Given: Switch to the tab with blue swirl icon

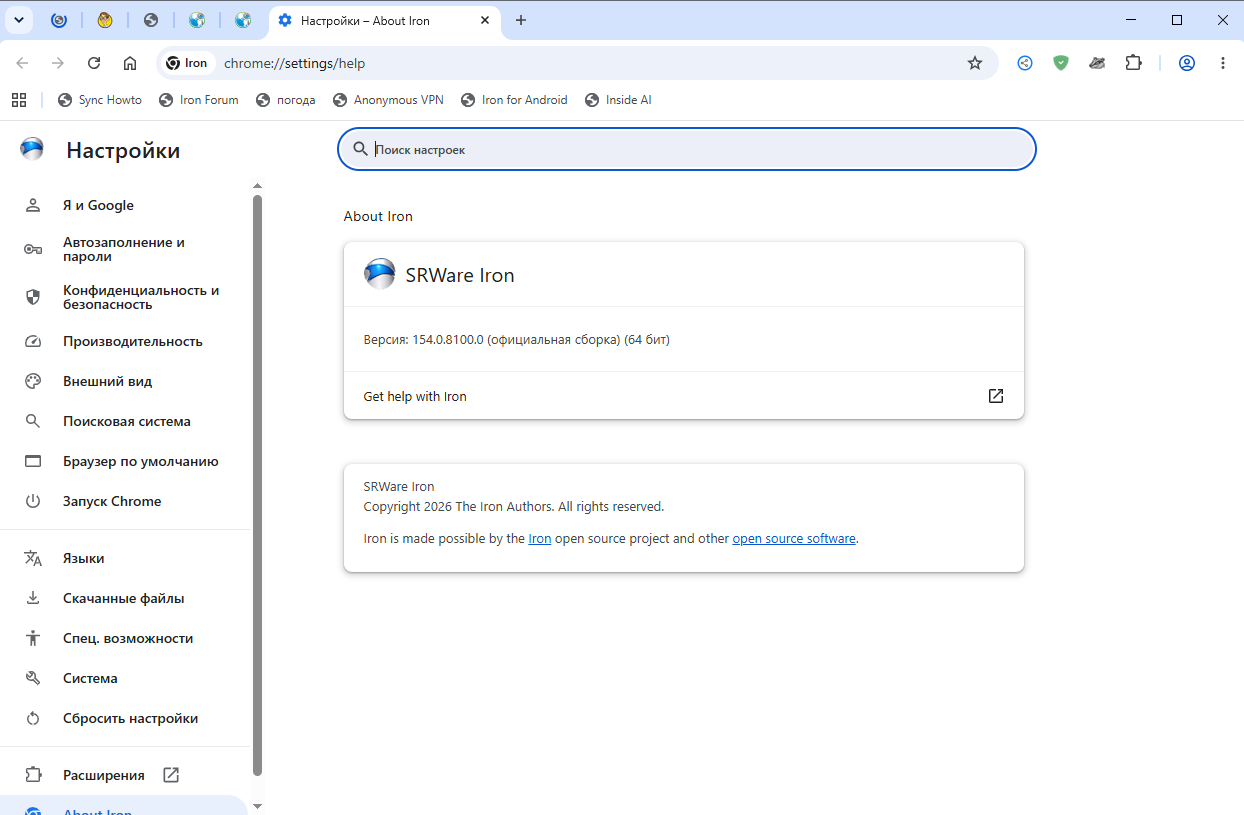Looking at the screenshot, I should pos(59,20).
